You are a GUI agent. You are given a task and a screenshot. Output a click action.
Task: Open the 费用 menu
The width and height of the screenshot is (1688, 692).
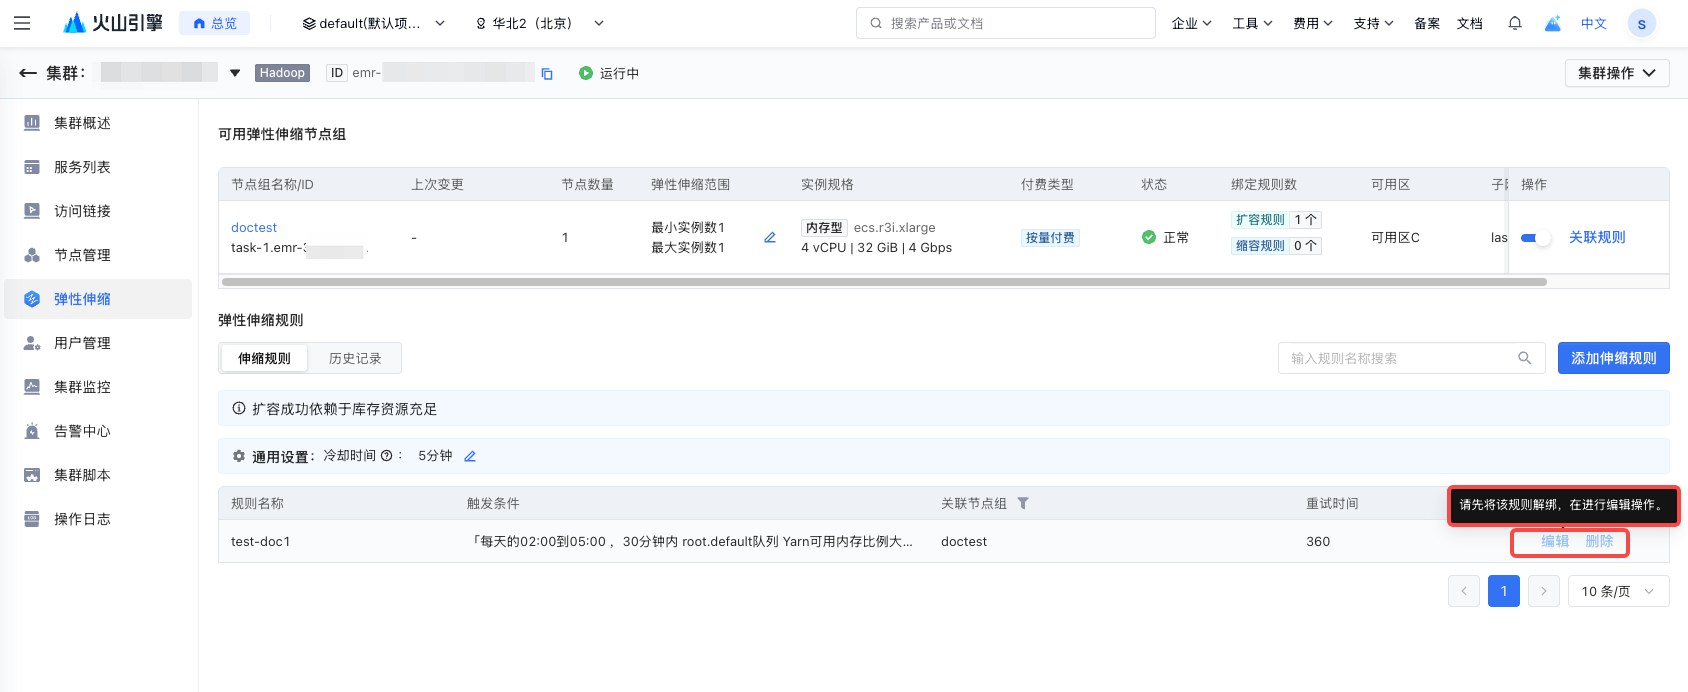tap(1313, 23)
